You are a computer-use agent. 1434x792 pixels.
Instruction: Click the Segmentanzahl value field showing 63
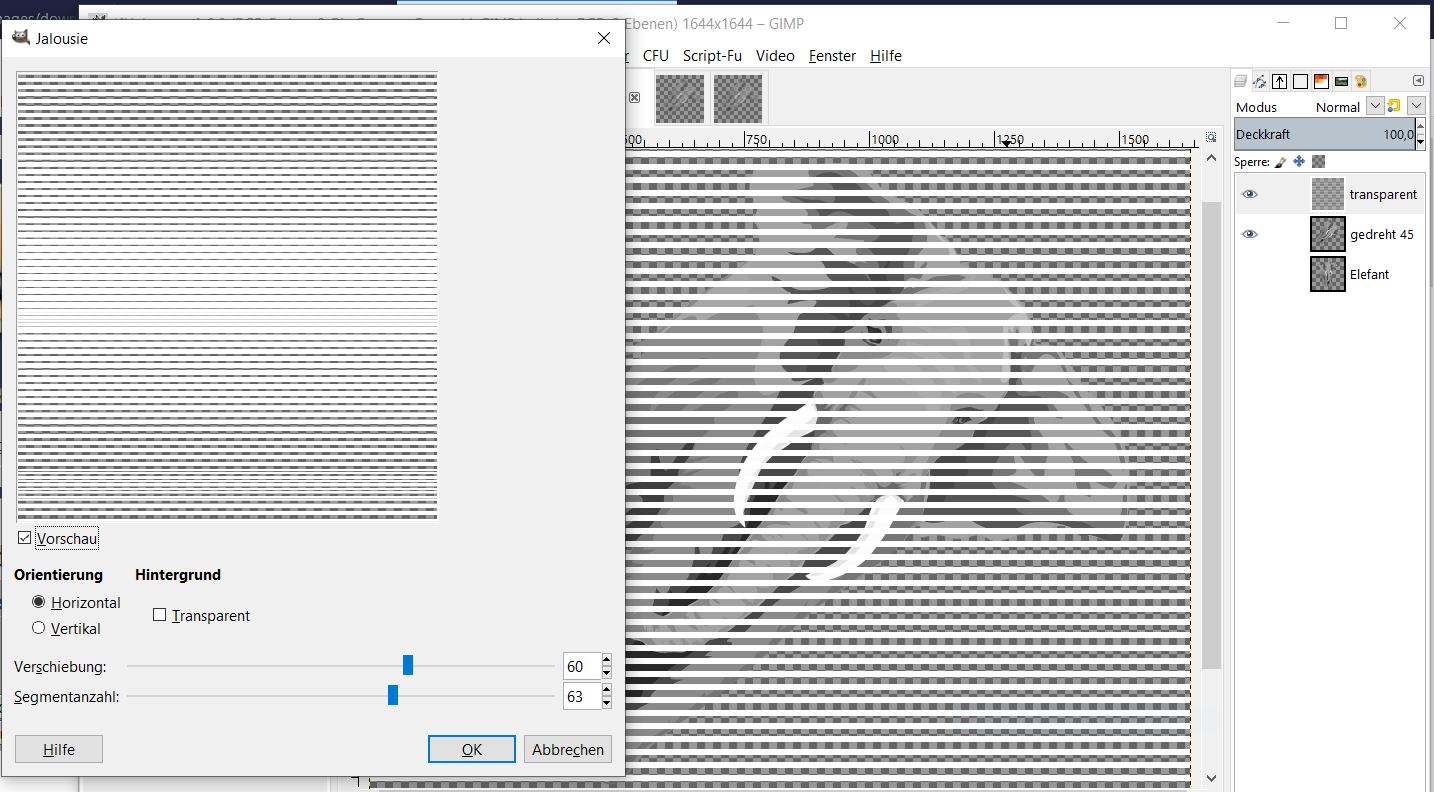pos(582,696)
